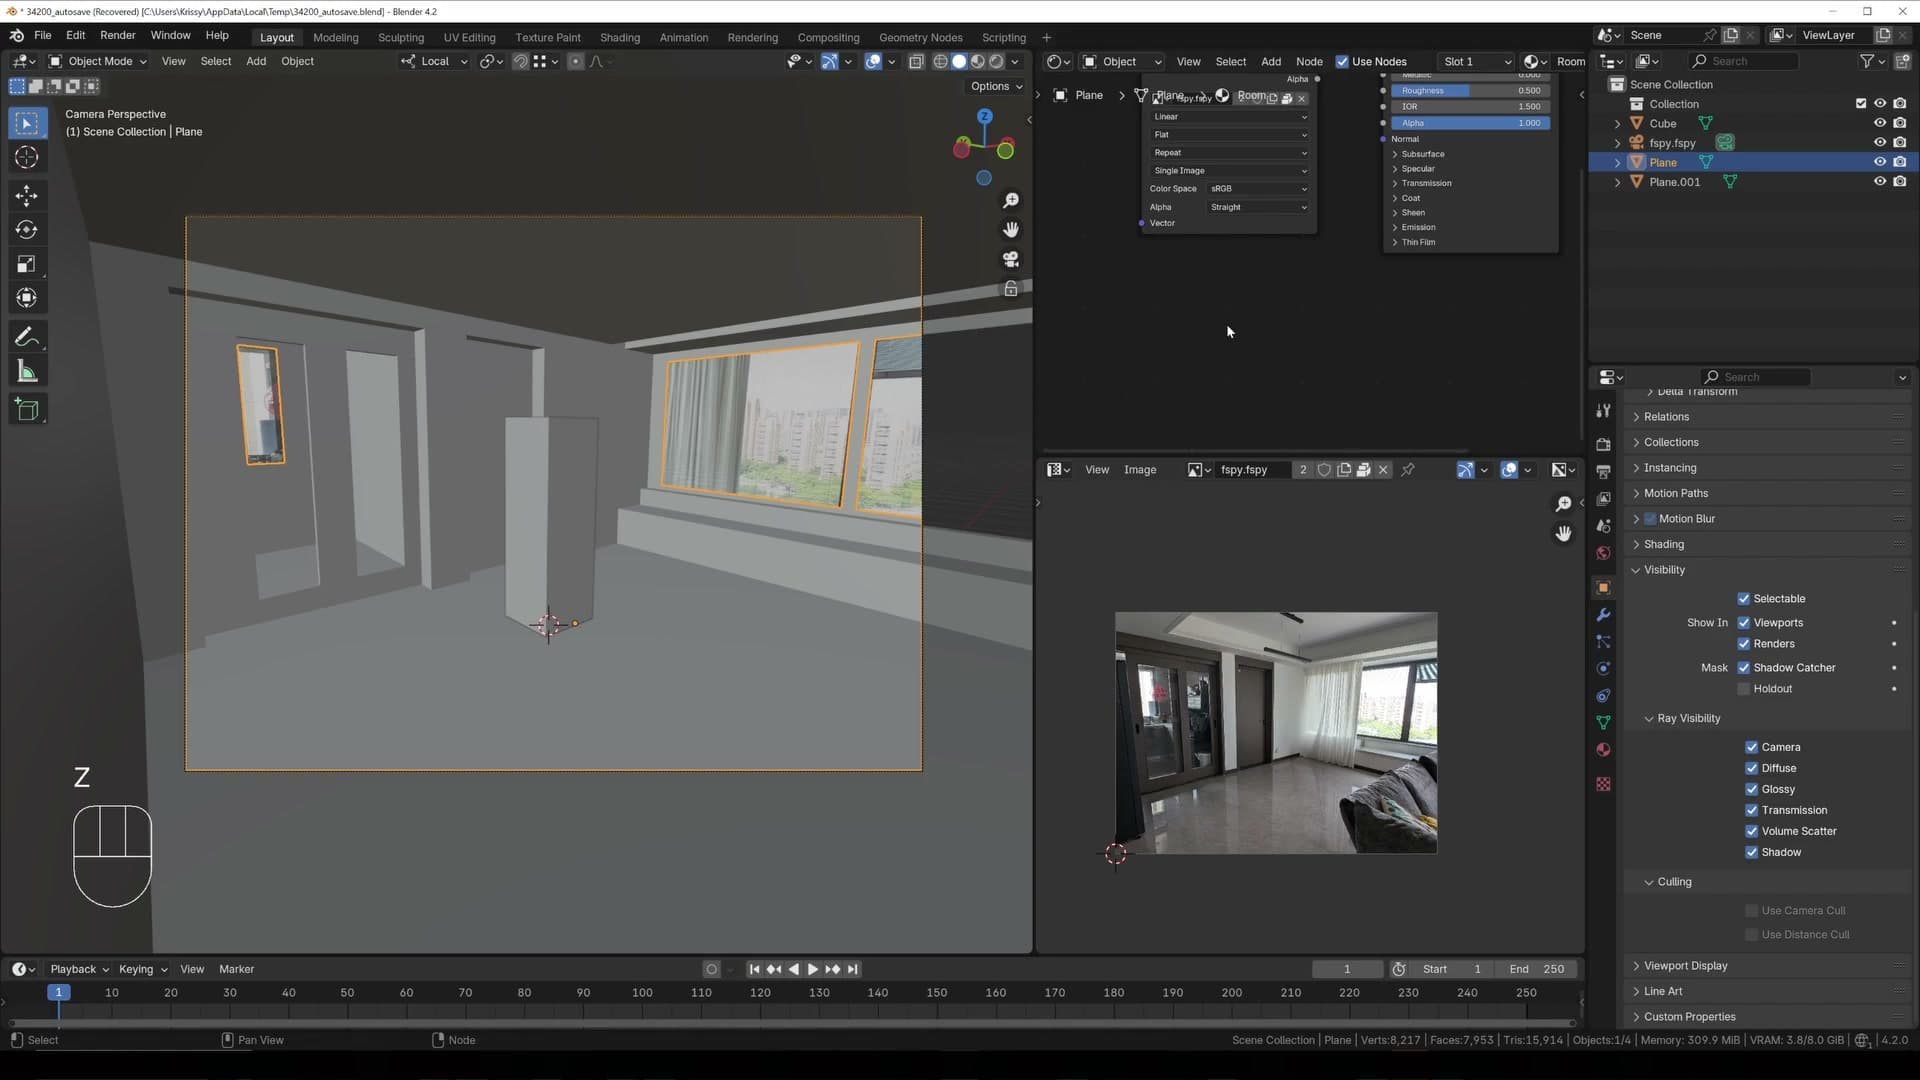The height and width of the screenshot is (1080, 1920).
Task: Select the Measure tool
Action: [27, 372]
